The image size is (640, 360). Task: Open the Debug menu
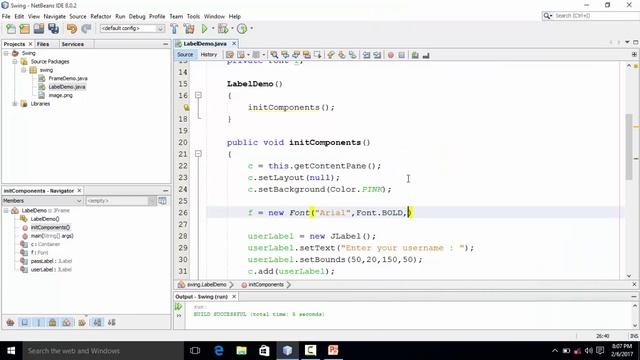click(137, 16)
